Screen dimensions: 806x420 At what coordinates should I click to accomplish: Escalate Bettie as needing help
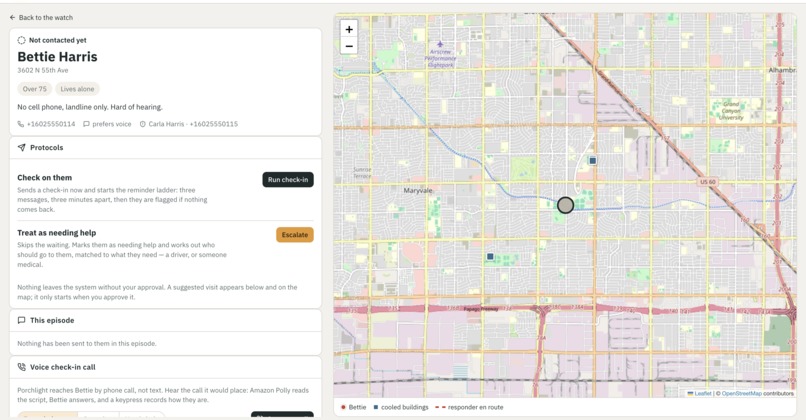(295, 235)
